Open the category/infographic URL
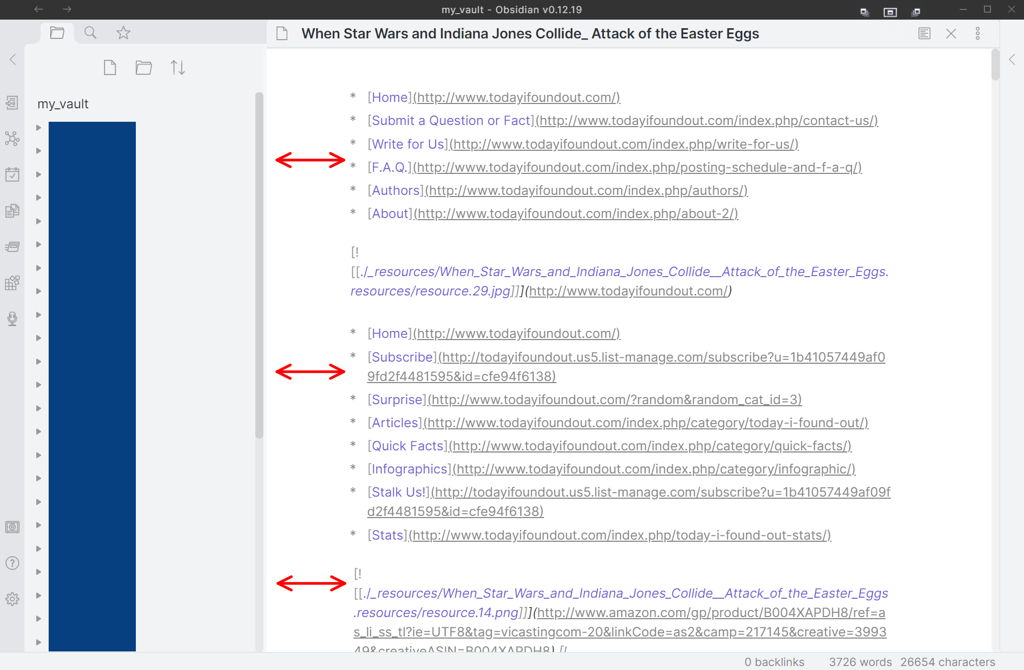The height and width of the screenshot is (670, 1024). (x=654, y=470)
